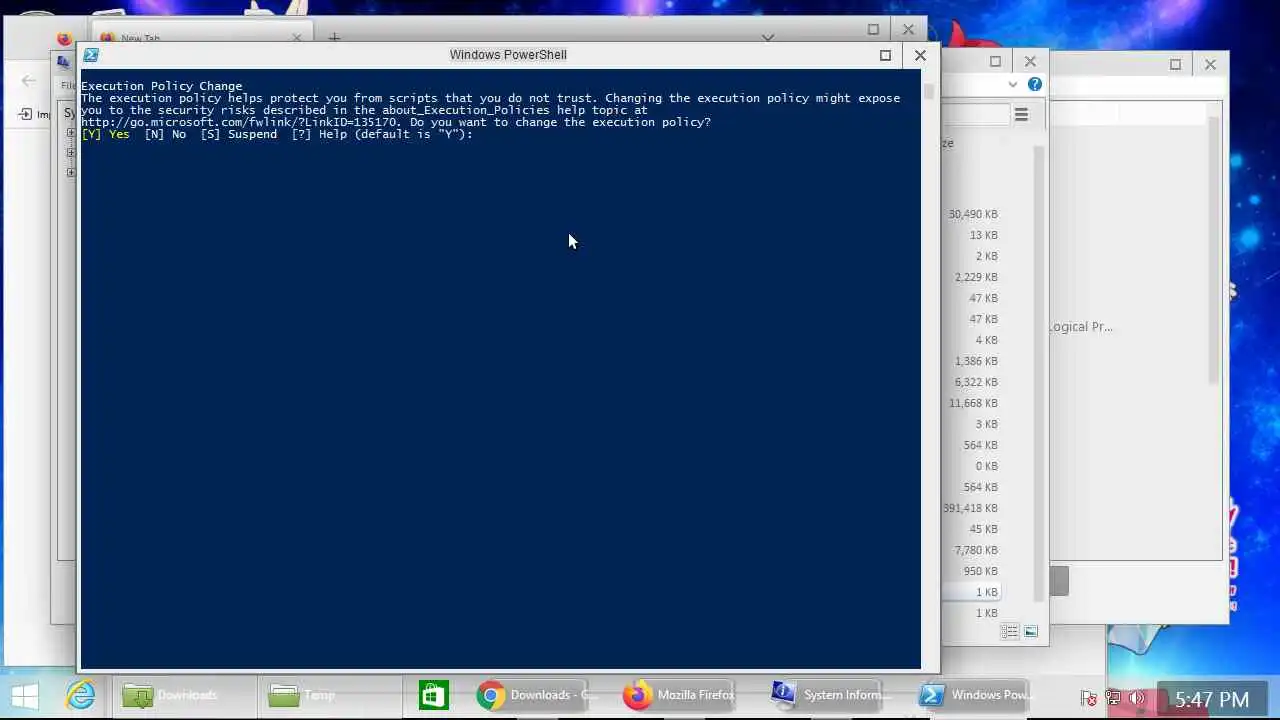The width and height of the screenshot is (1280, 720).
Task: Select the 13 KB file size entry
Action: (983, 235)
